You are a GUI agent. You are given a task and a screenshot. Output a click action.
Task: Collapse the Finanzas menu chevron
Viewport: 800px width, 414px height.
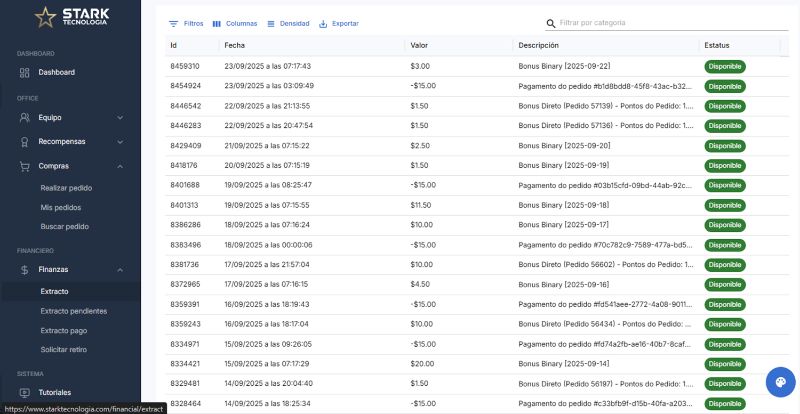pos(120,269)
